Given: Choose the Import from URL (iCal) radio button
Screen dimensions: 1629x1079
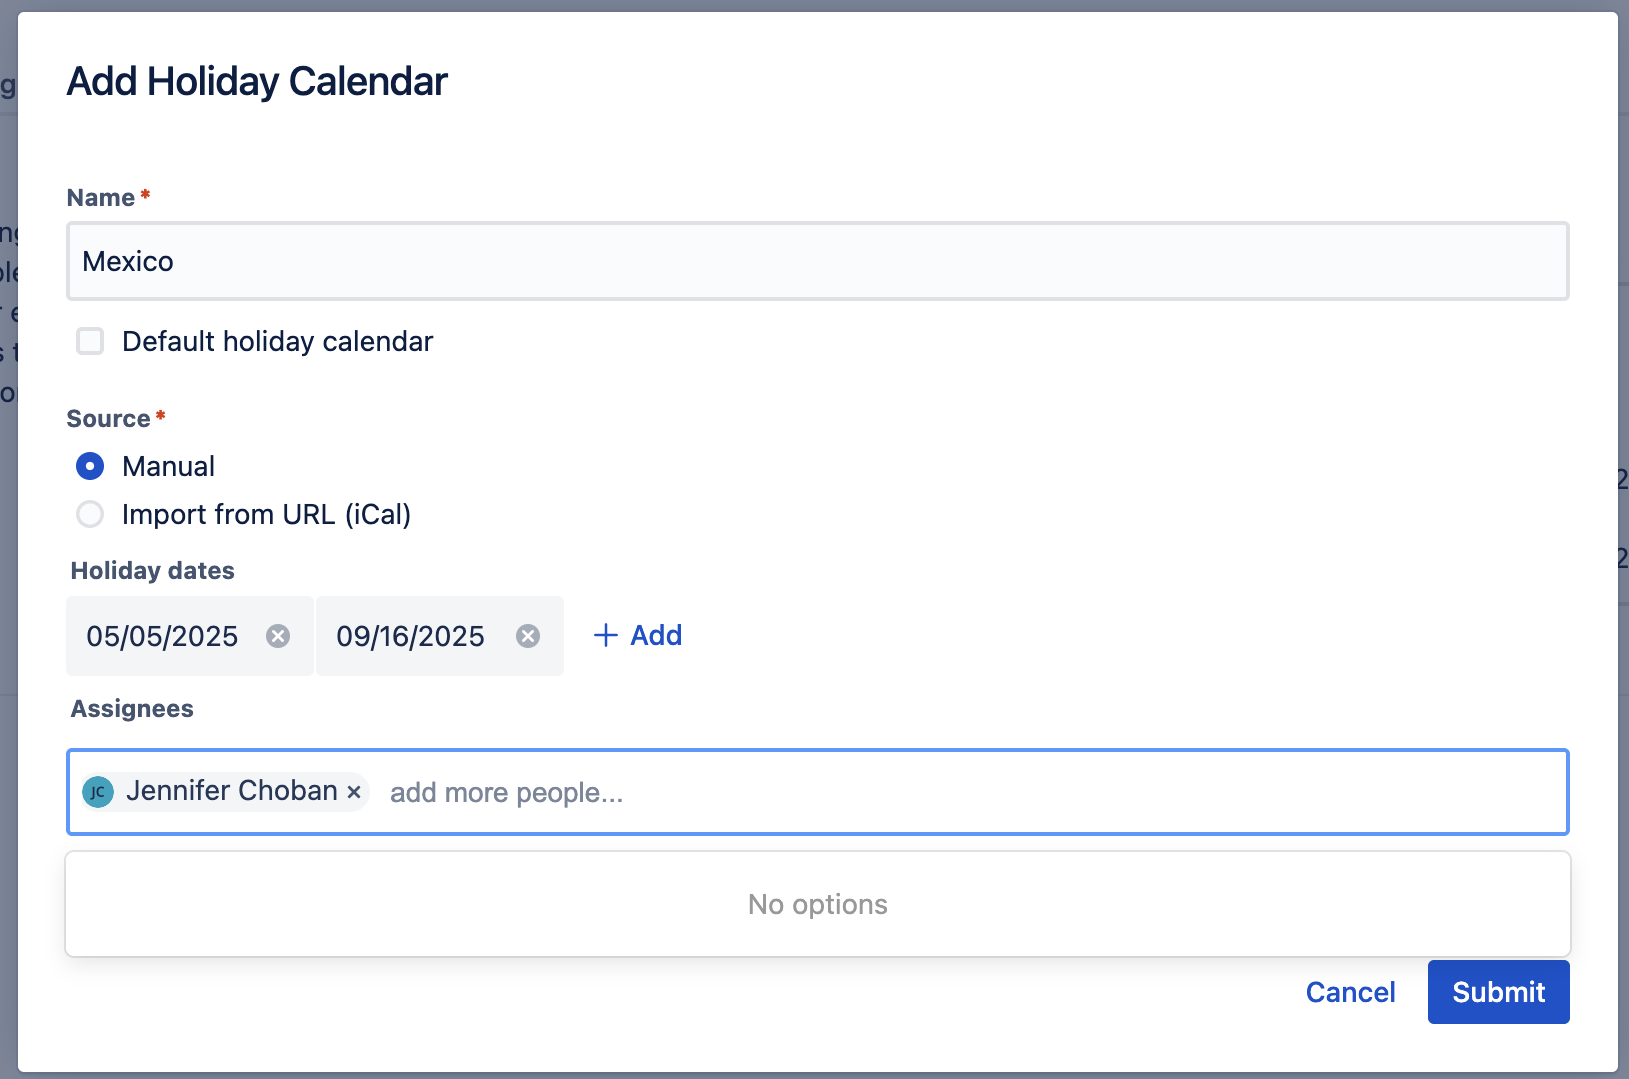Looking at the screenshot, I should click(90, 514).
